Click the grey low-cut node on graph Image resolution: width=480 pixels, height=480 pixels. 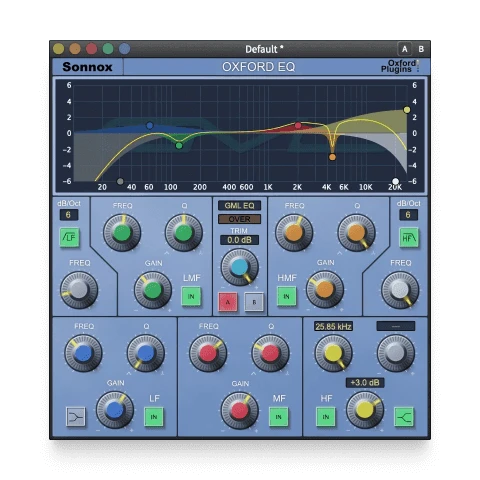(120, 182)
